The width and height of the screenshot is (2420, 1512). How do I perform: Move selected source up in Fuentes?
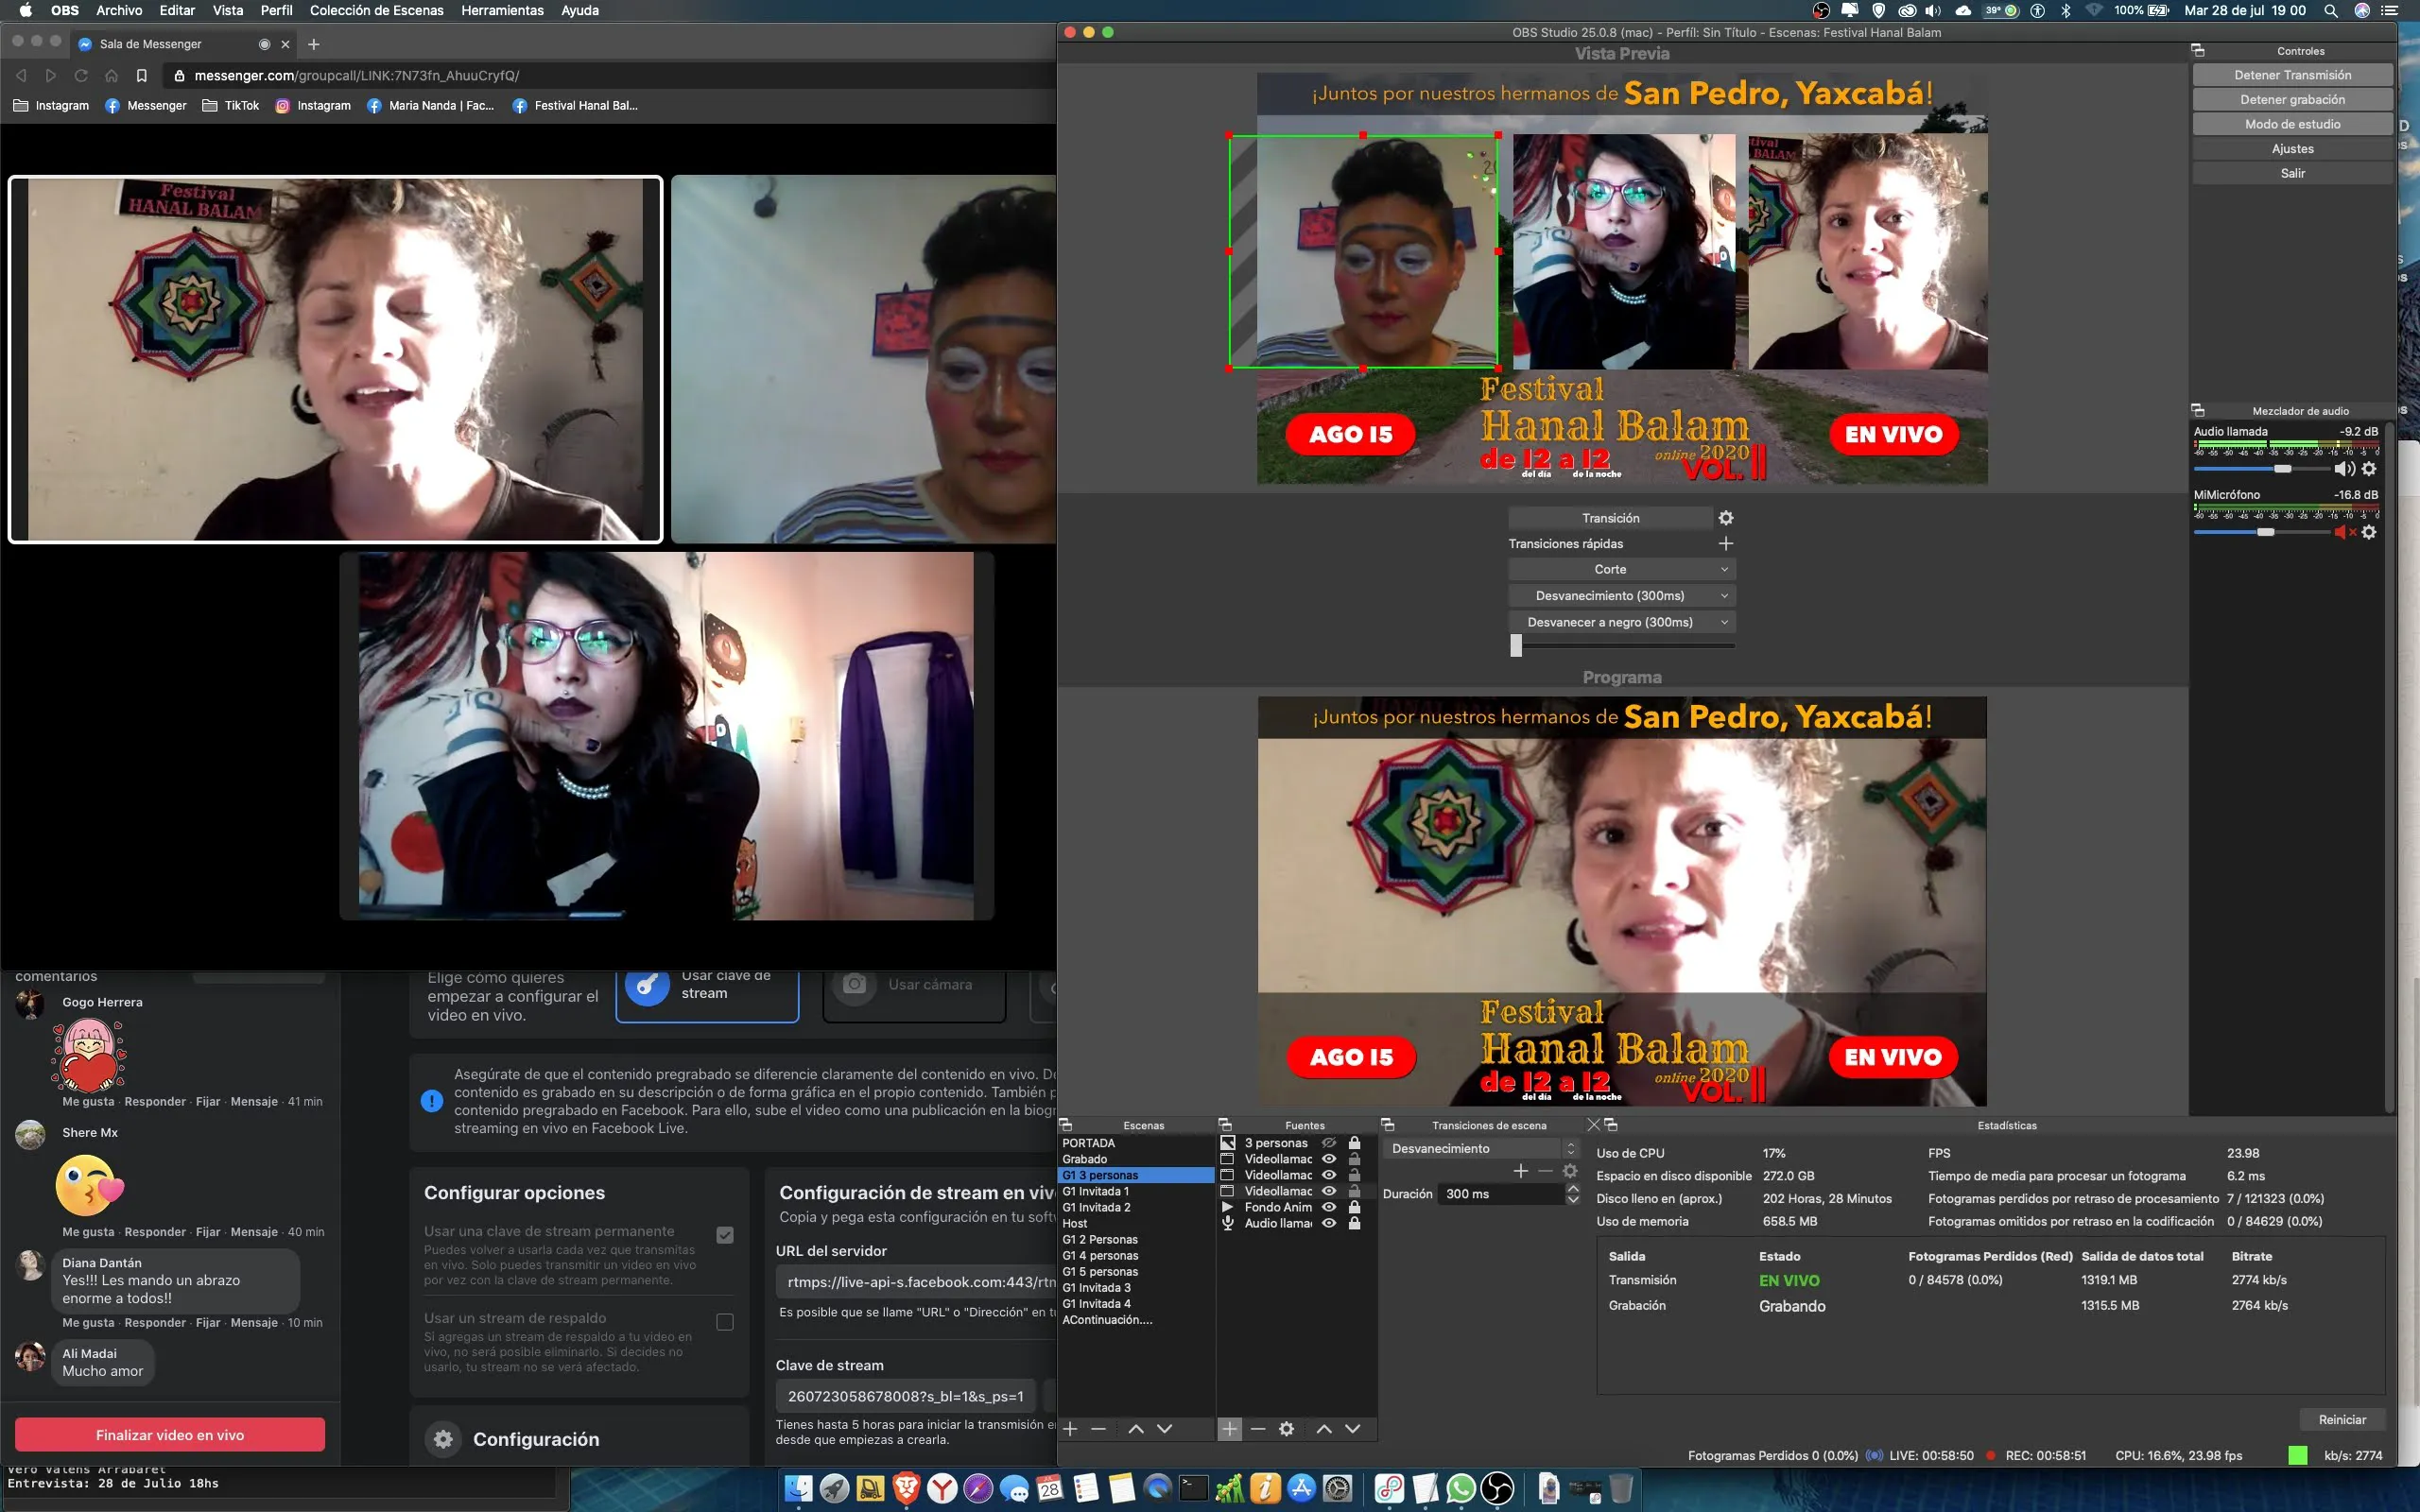point(1324,1429)
